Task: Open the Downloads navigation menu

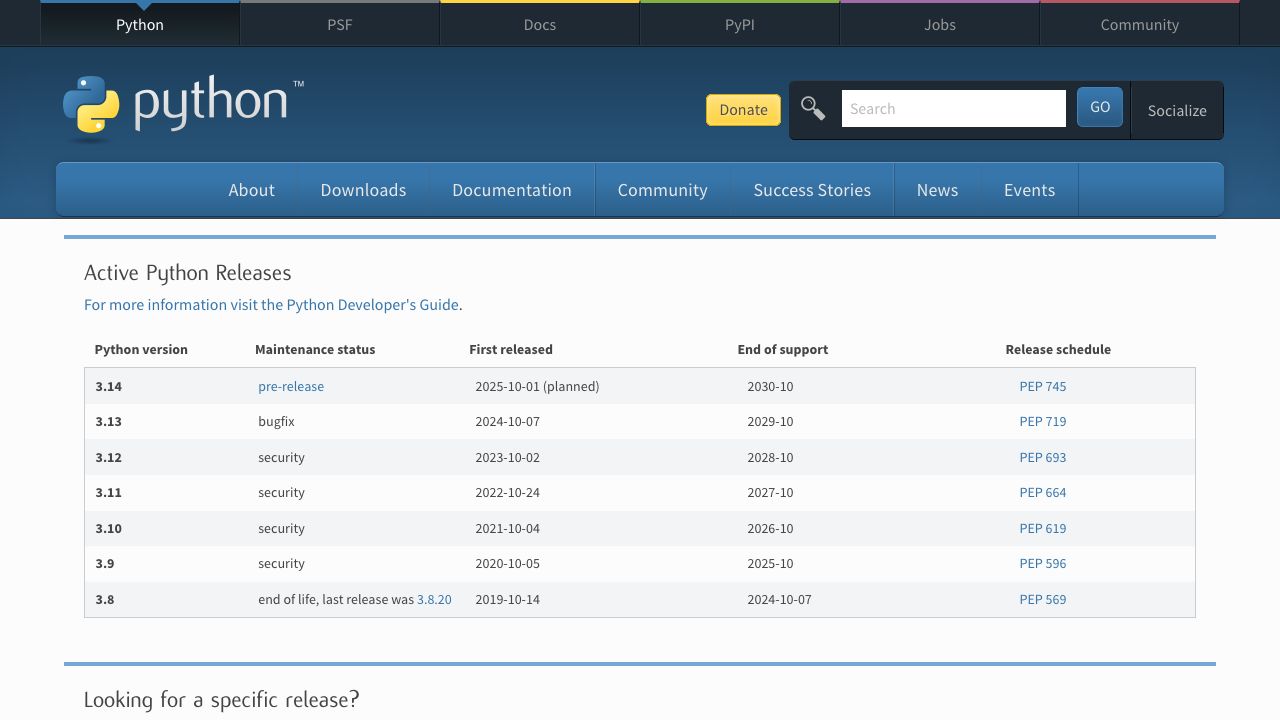Action: pos(363,190)
